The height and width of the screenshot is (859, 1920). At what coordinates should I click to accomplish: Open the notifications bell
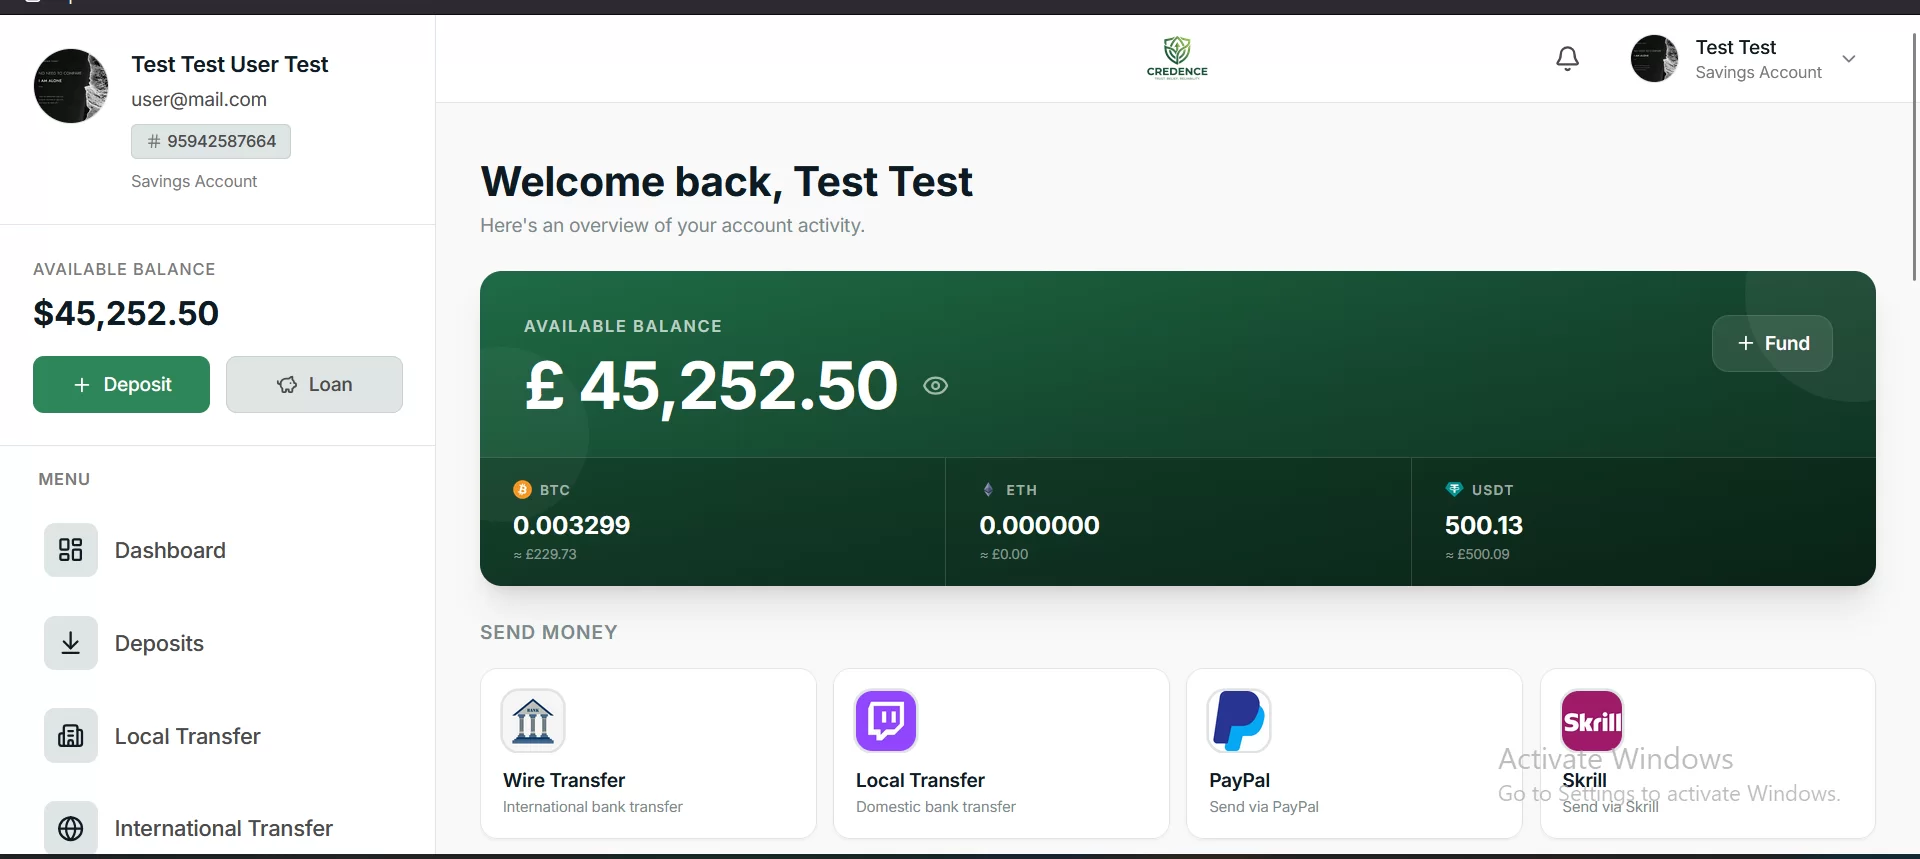click(x=1567, y=59)
